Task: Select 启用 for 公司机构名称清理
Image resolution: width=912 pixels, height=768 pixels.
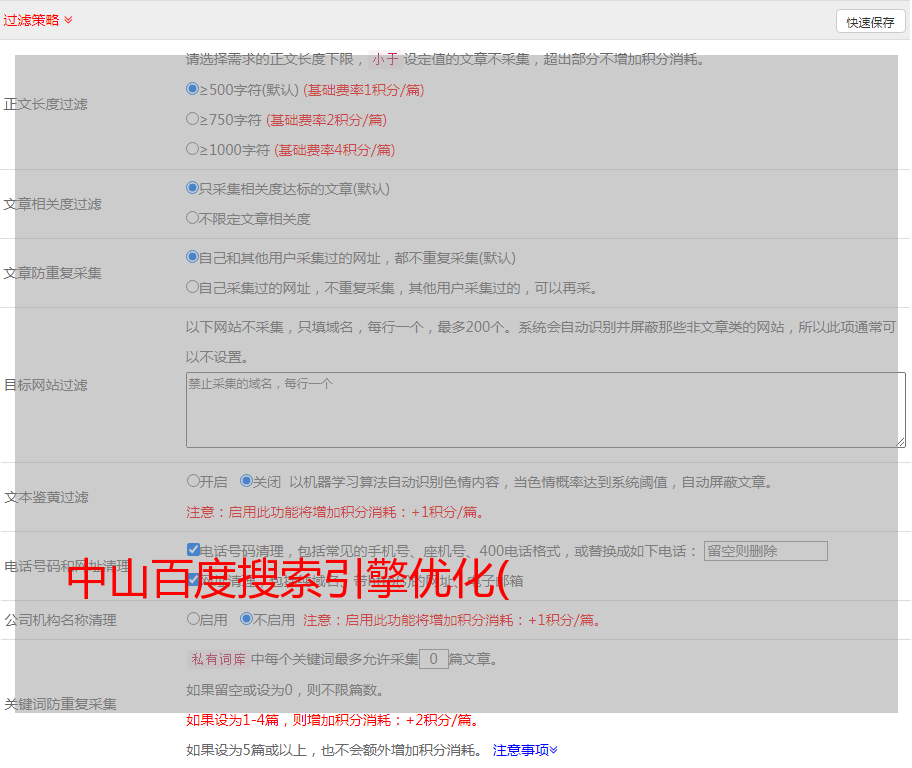Action: tap(193, 619)
